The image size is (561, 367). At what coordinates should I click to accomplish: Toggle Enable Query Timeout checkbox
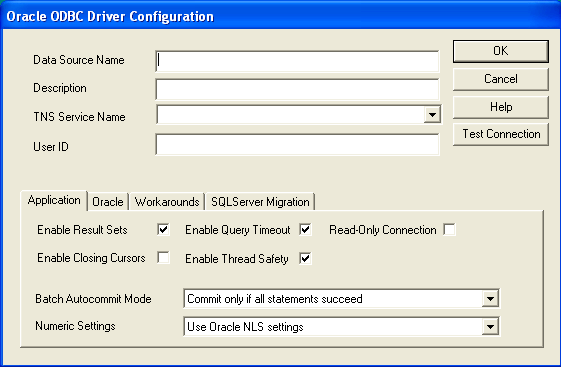click(305, 229)
